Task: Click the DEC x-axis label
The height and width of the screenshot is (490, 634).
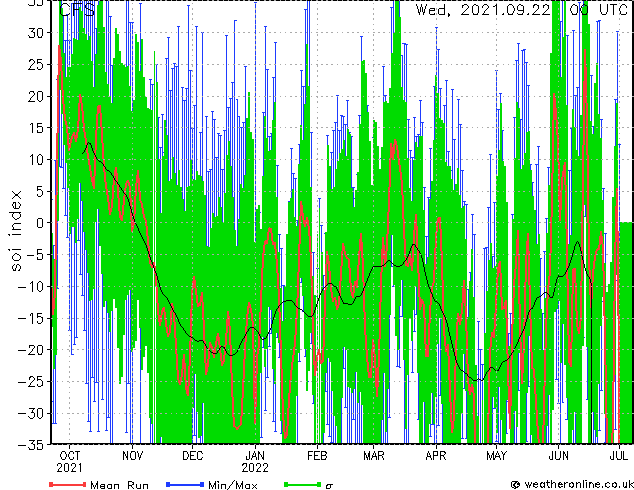Action: point(192,456)
